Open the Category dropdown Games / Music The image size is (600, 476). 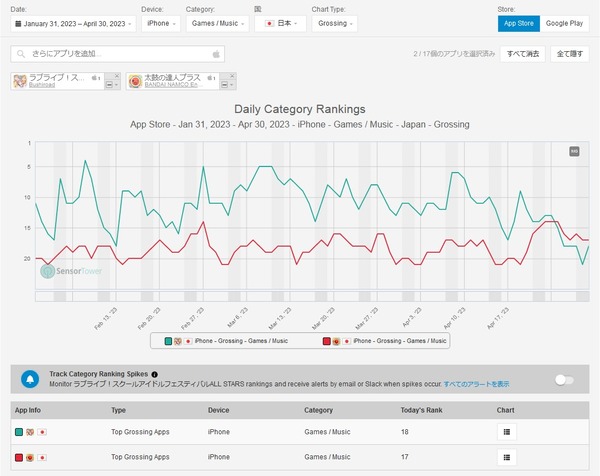(x=217, y=24)
